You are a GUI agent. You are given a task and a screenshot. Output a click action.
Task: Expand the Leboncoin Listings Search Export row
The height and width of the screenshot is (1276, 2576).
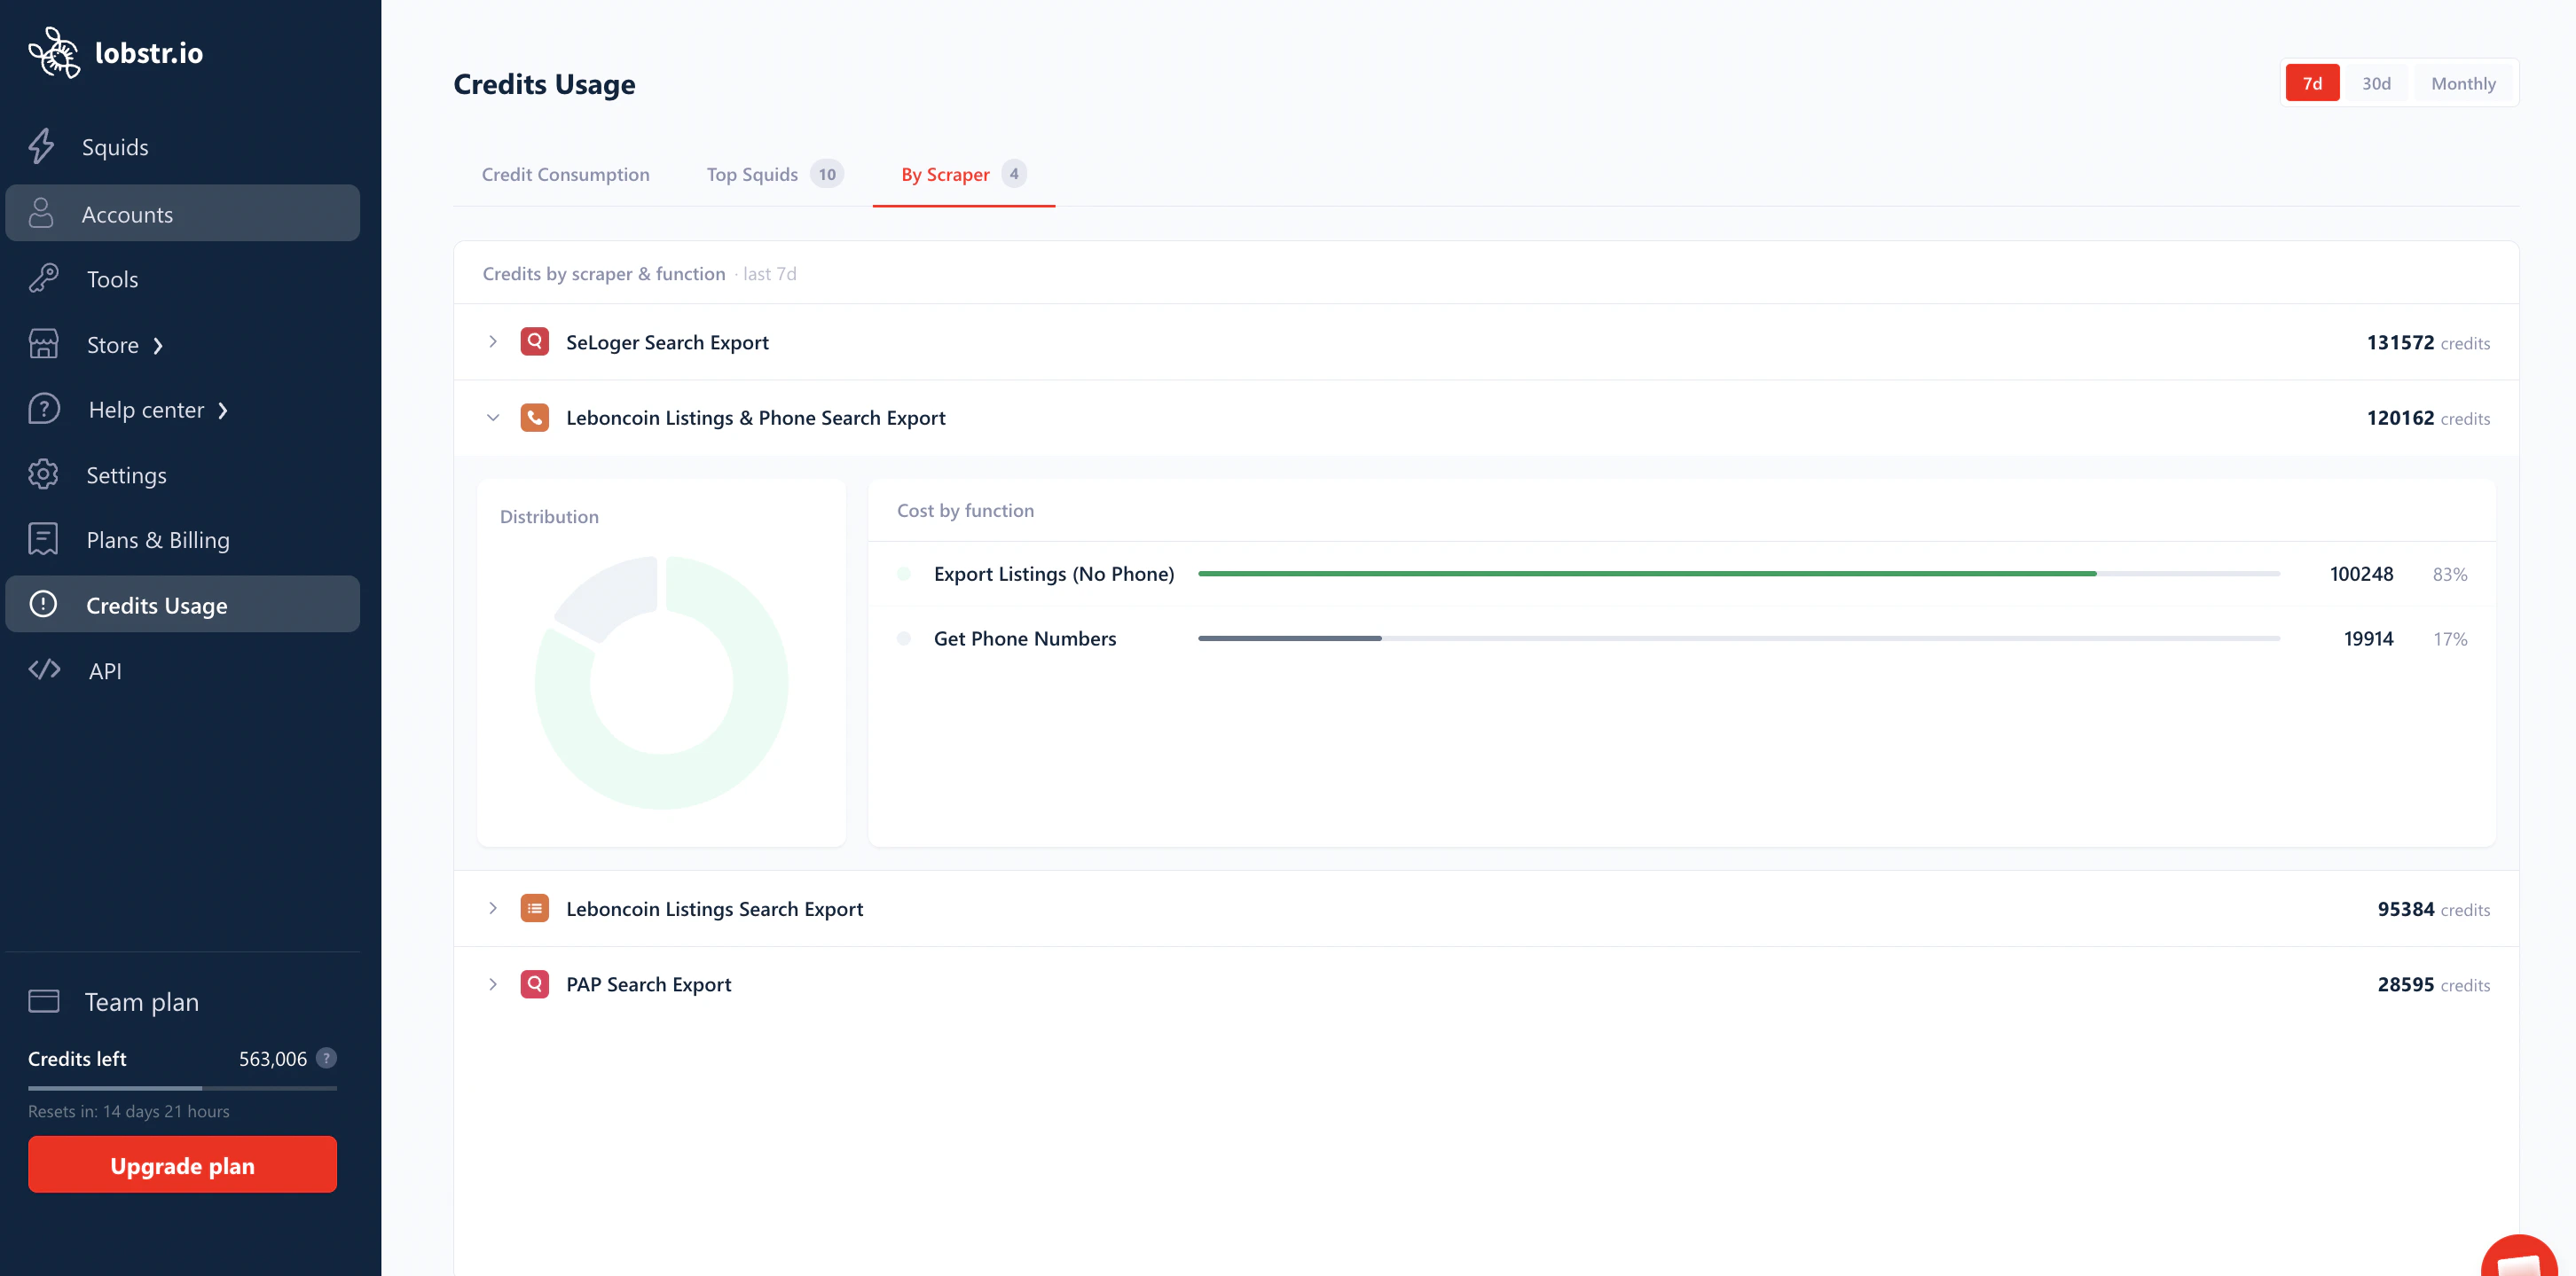(493, 908)
